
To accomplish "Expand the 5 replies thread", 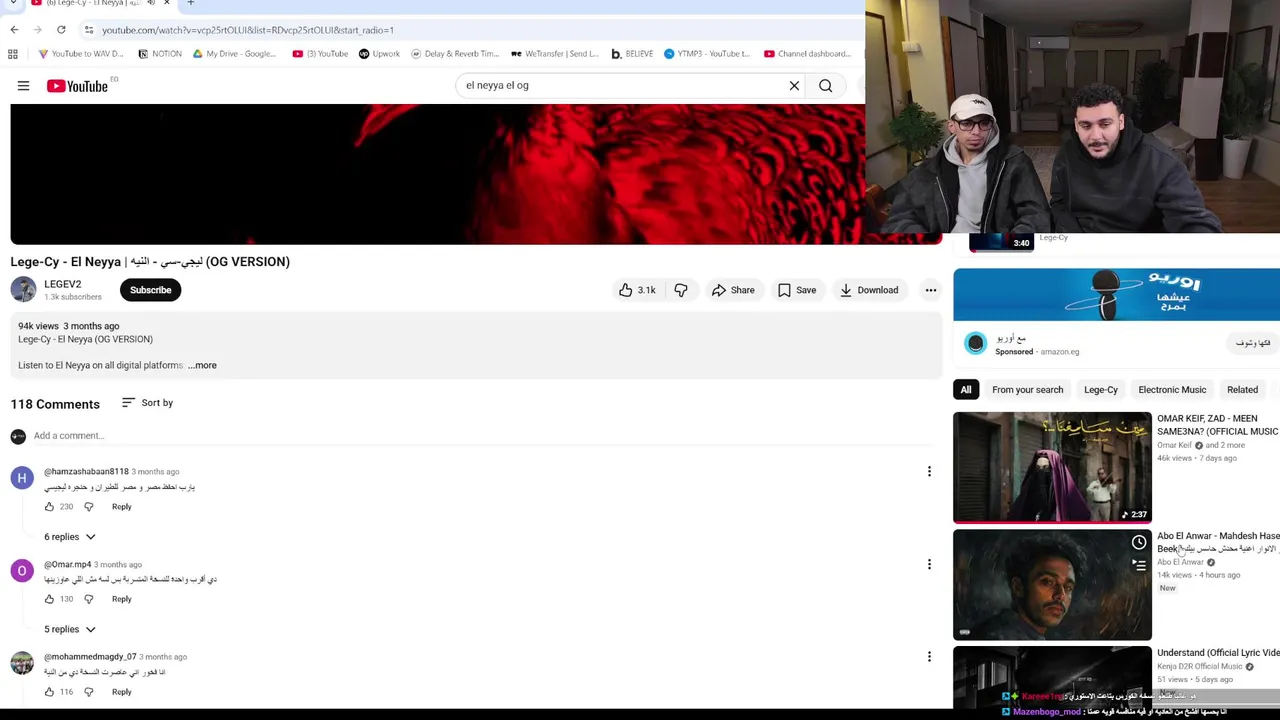I will click(69, 629).
